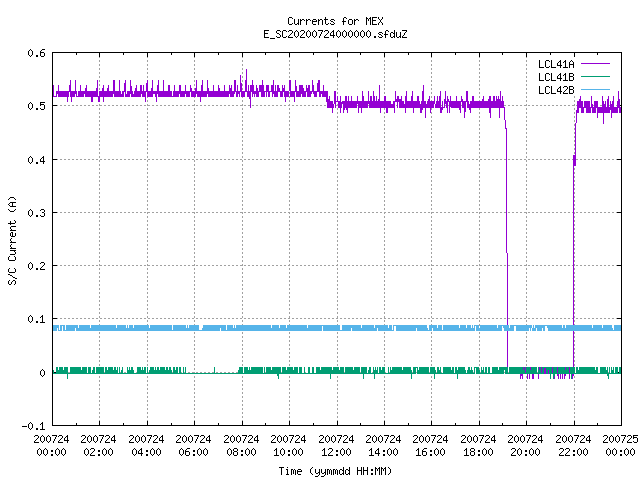
Task: Click the y-axis tick value 0.6
Action: tap(36, 53)
